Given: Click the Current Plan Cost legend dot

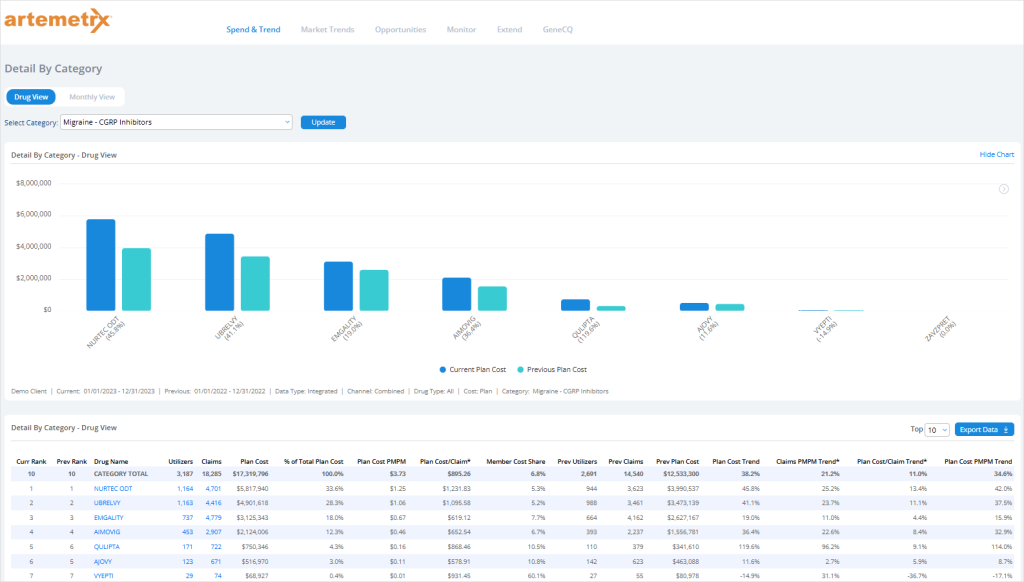Looking at the screenshot, I should (443, 369).
